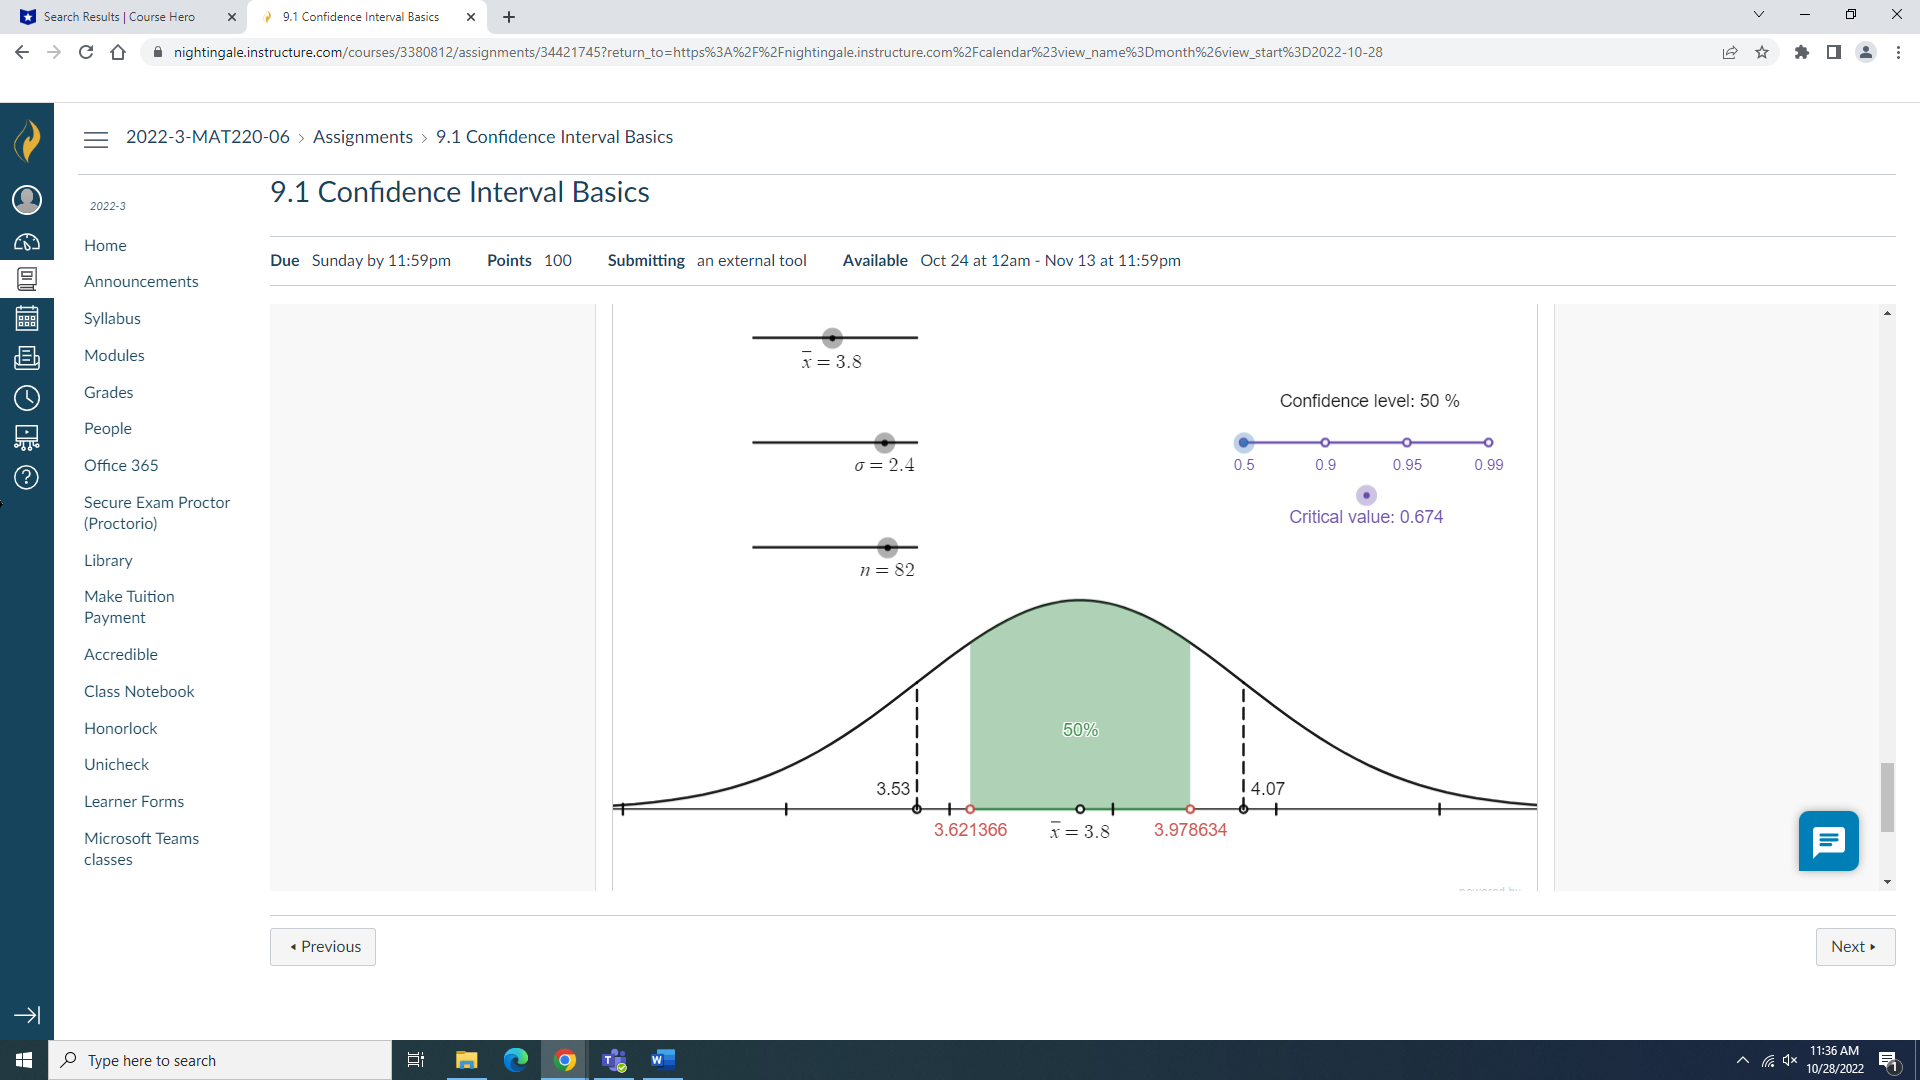Expand the global navigation arrow at bottom
The height and width of the screenshot is (1080, 1920).
(27, 1015)
